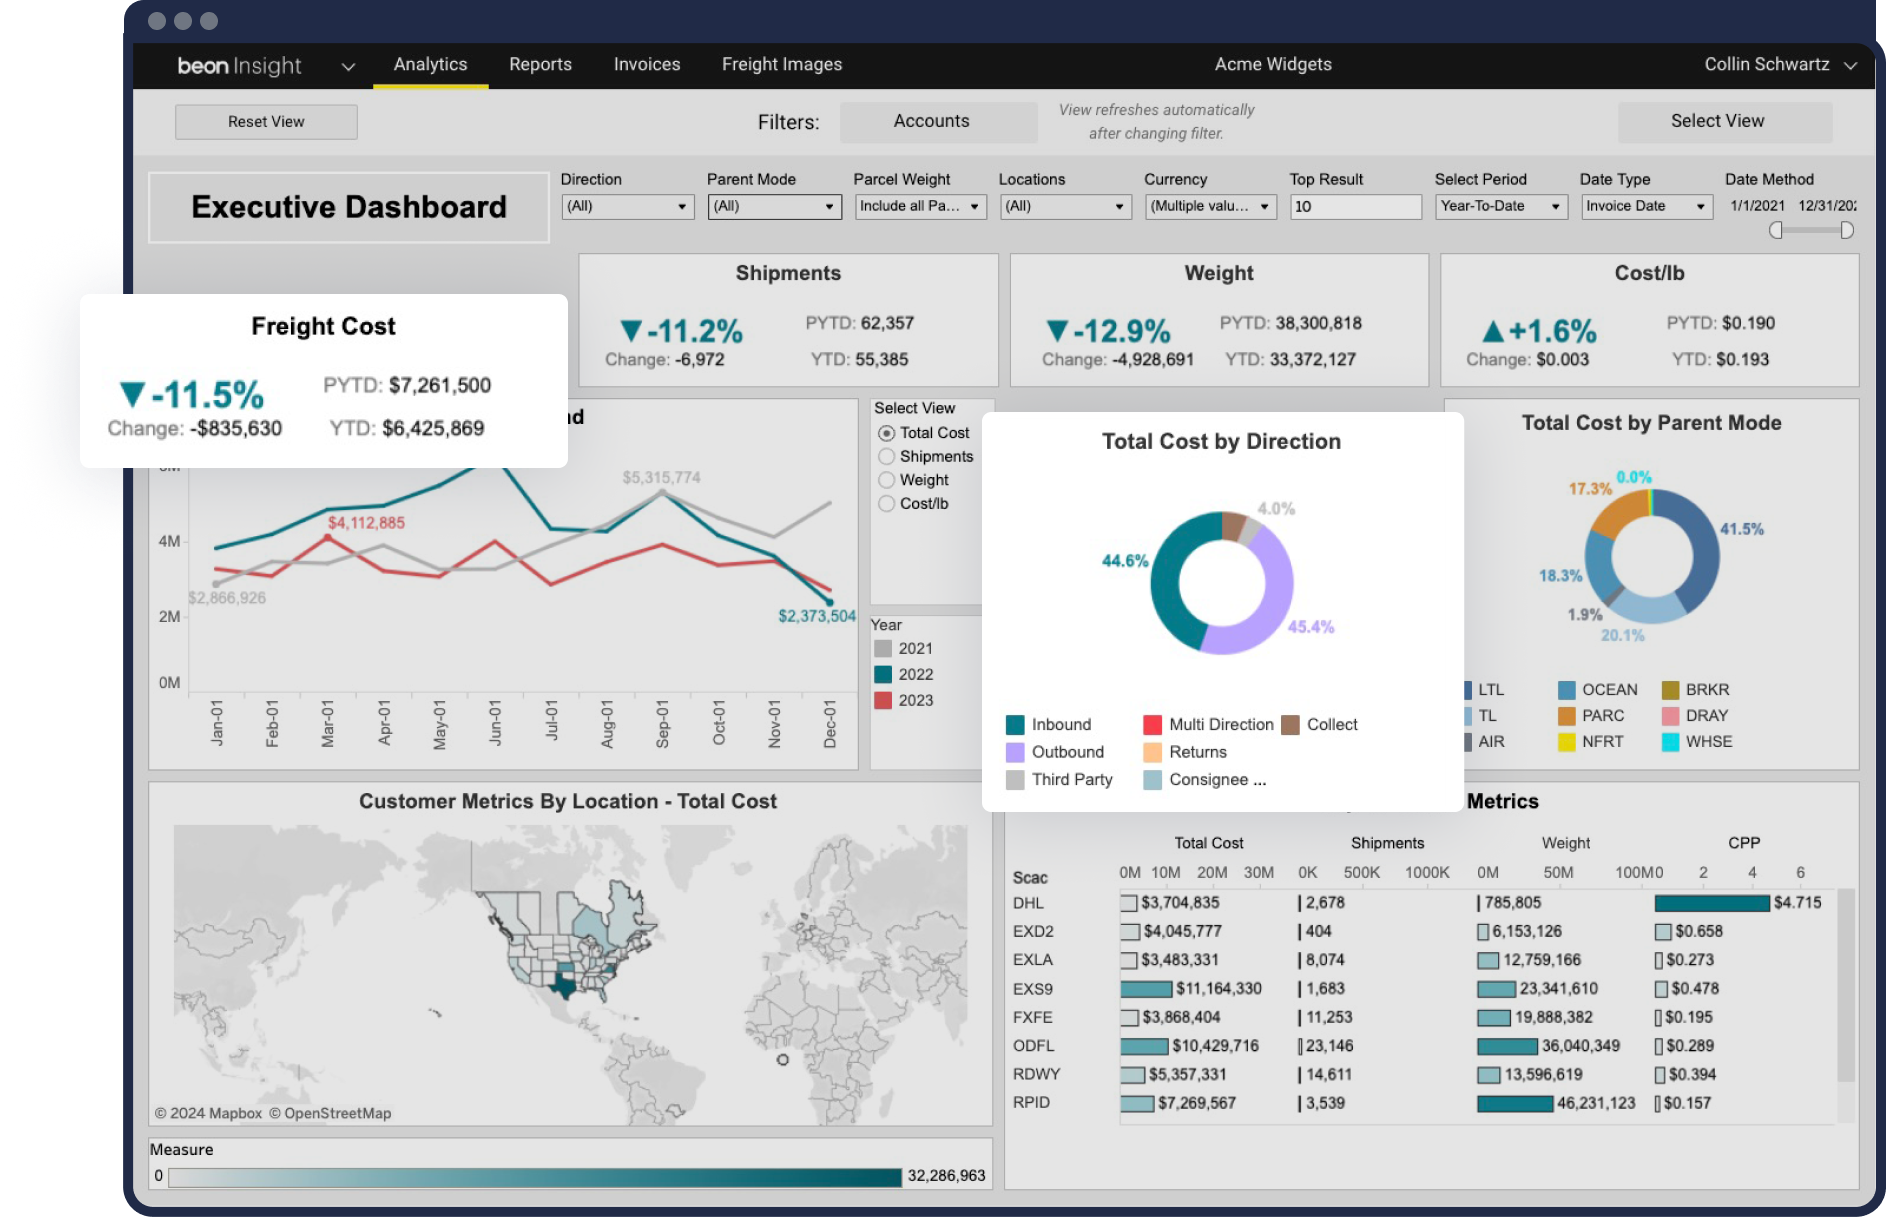Click the Freight Cost down-arrow indicator
The image size is (1886, 1217).
coord(132,395)
